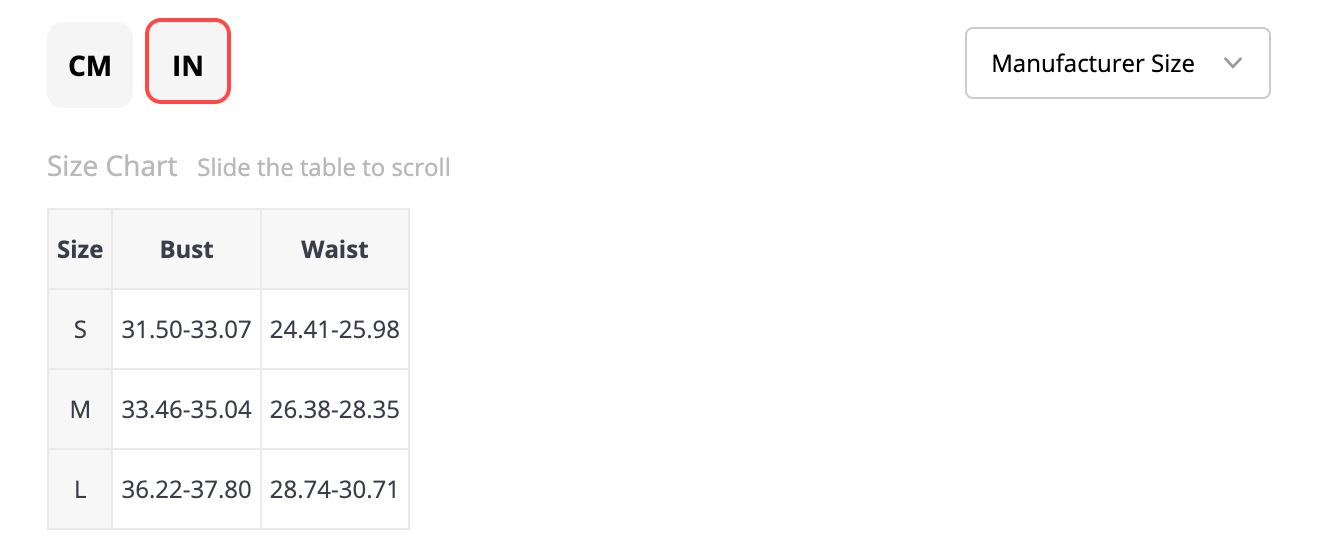Click the Size column header

80,249
